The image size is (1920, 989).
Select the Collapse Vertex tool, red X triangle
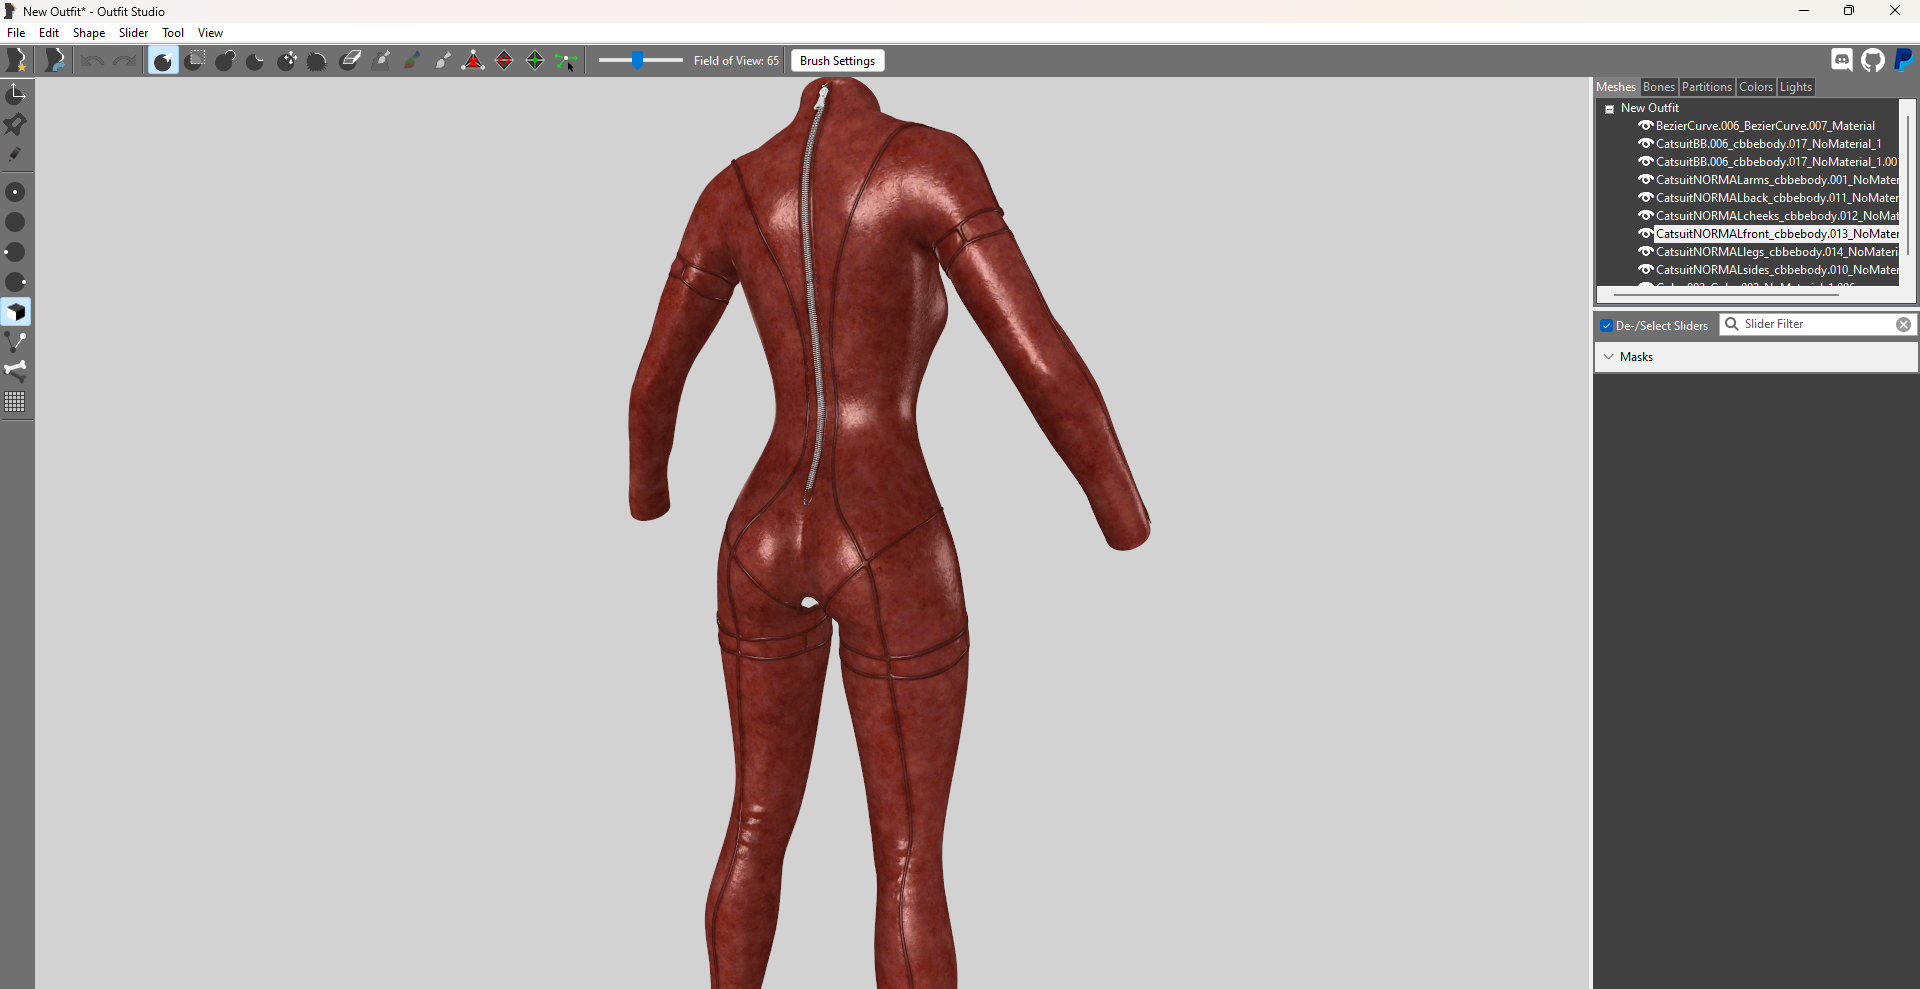(x=473, y=61)
